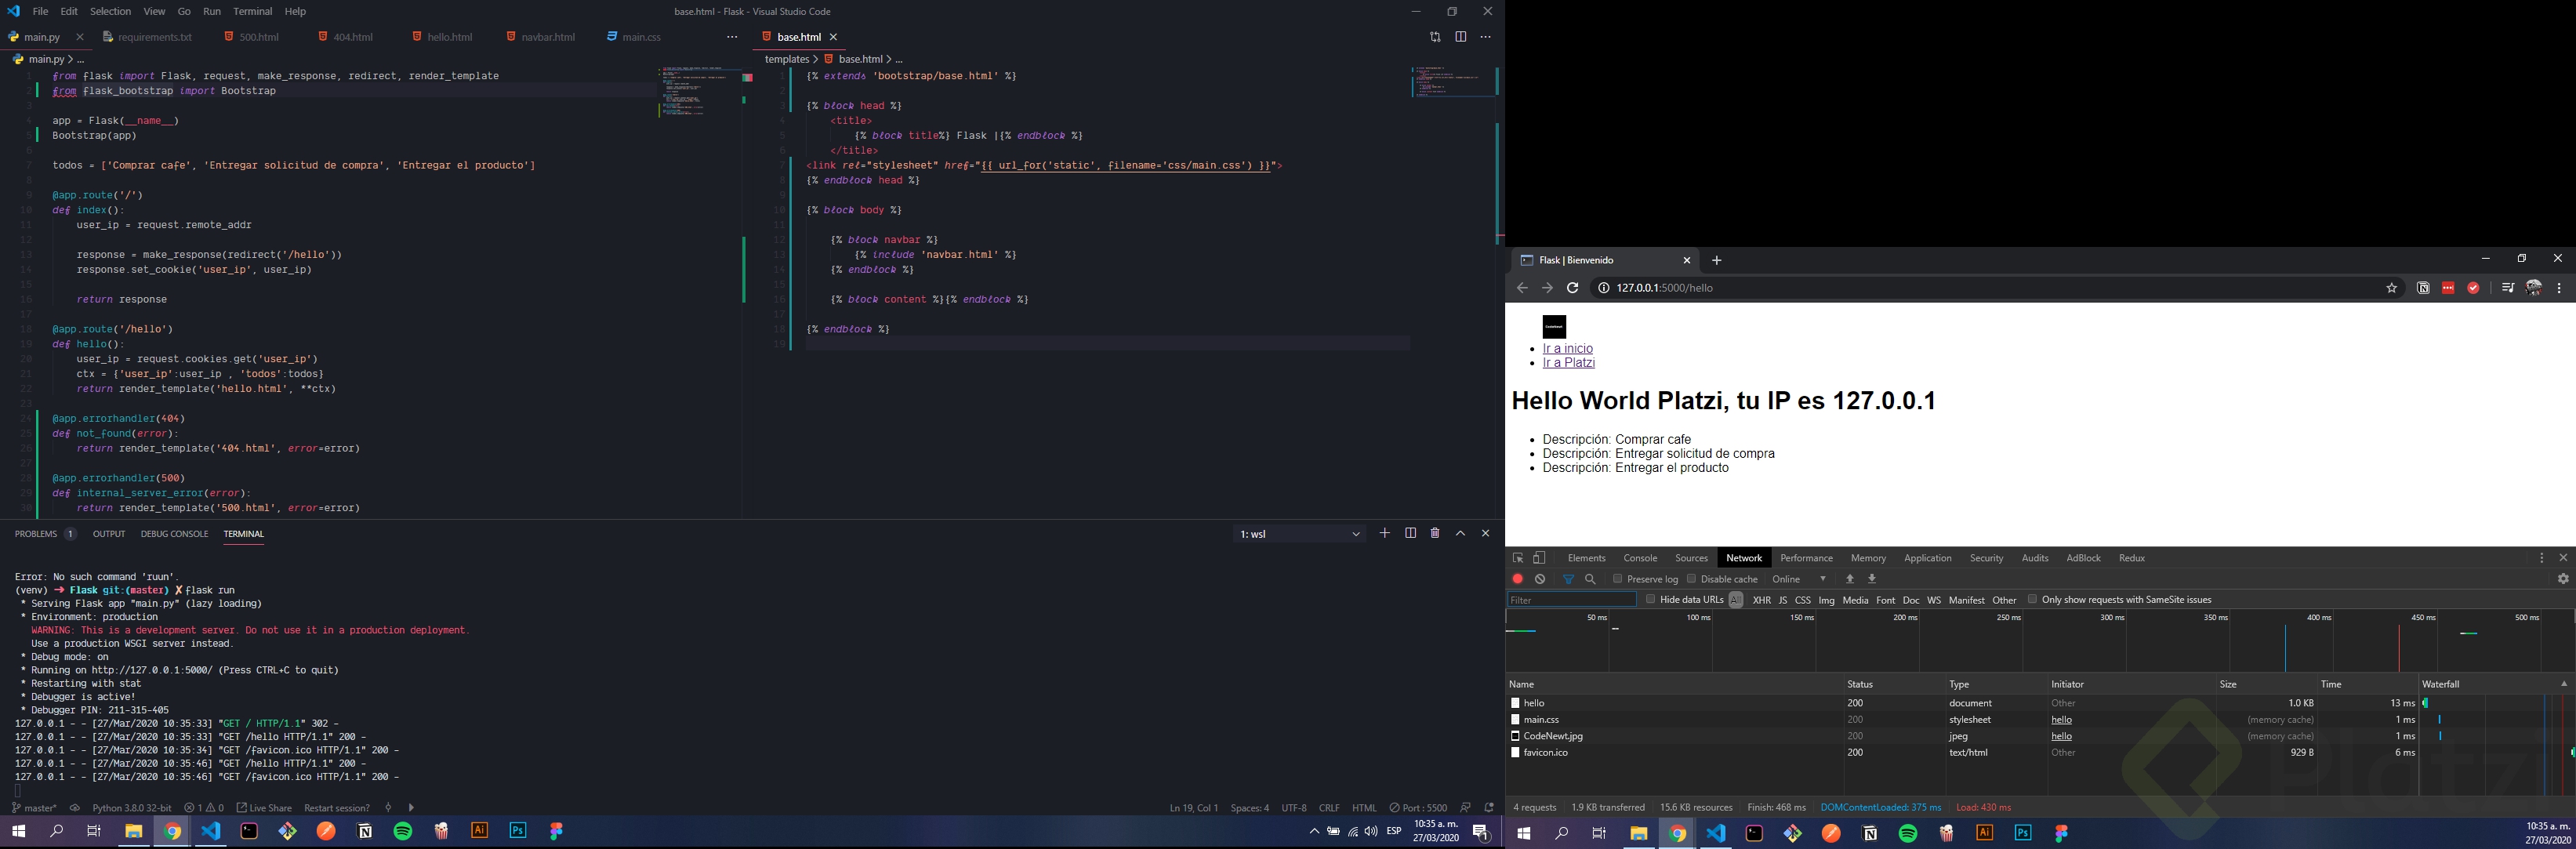Open changes icon in VS Code title area

pos(1435,37)
